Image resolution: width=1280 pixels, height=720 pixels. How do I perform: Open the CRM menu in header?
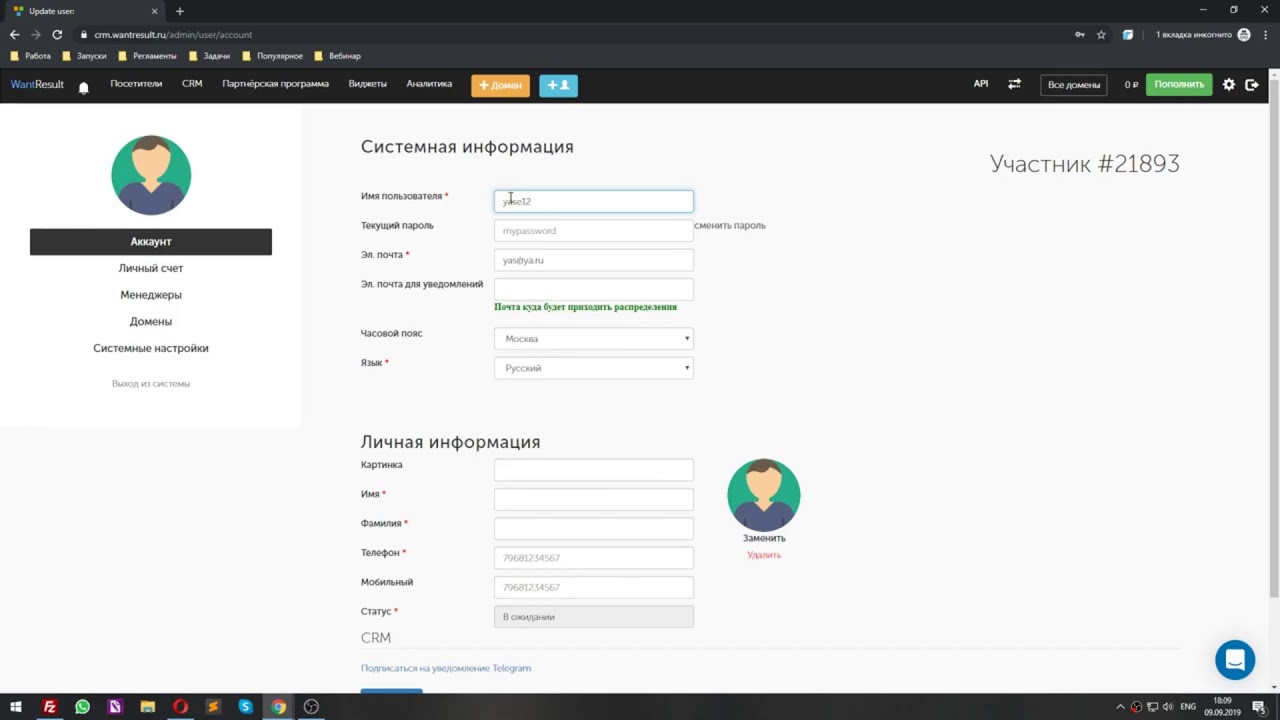192,84
